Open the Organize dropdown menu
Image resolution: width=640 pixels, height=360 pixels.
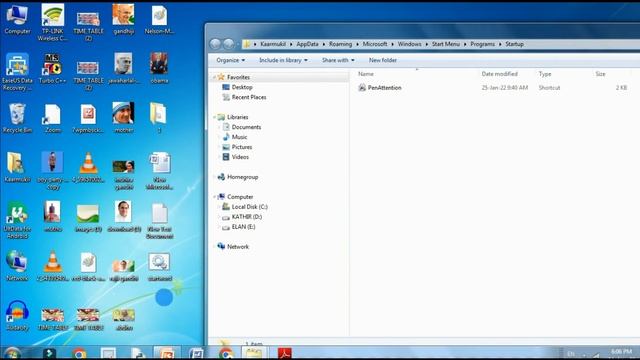click(231, 60)
